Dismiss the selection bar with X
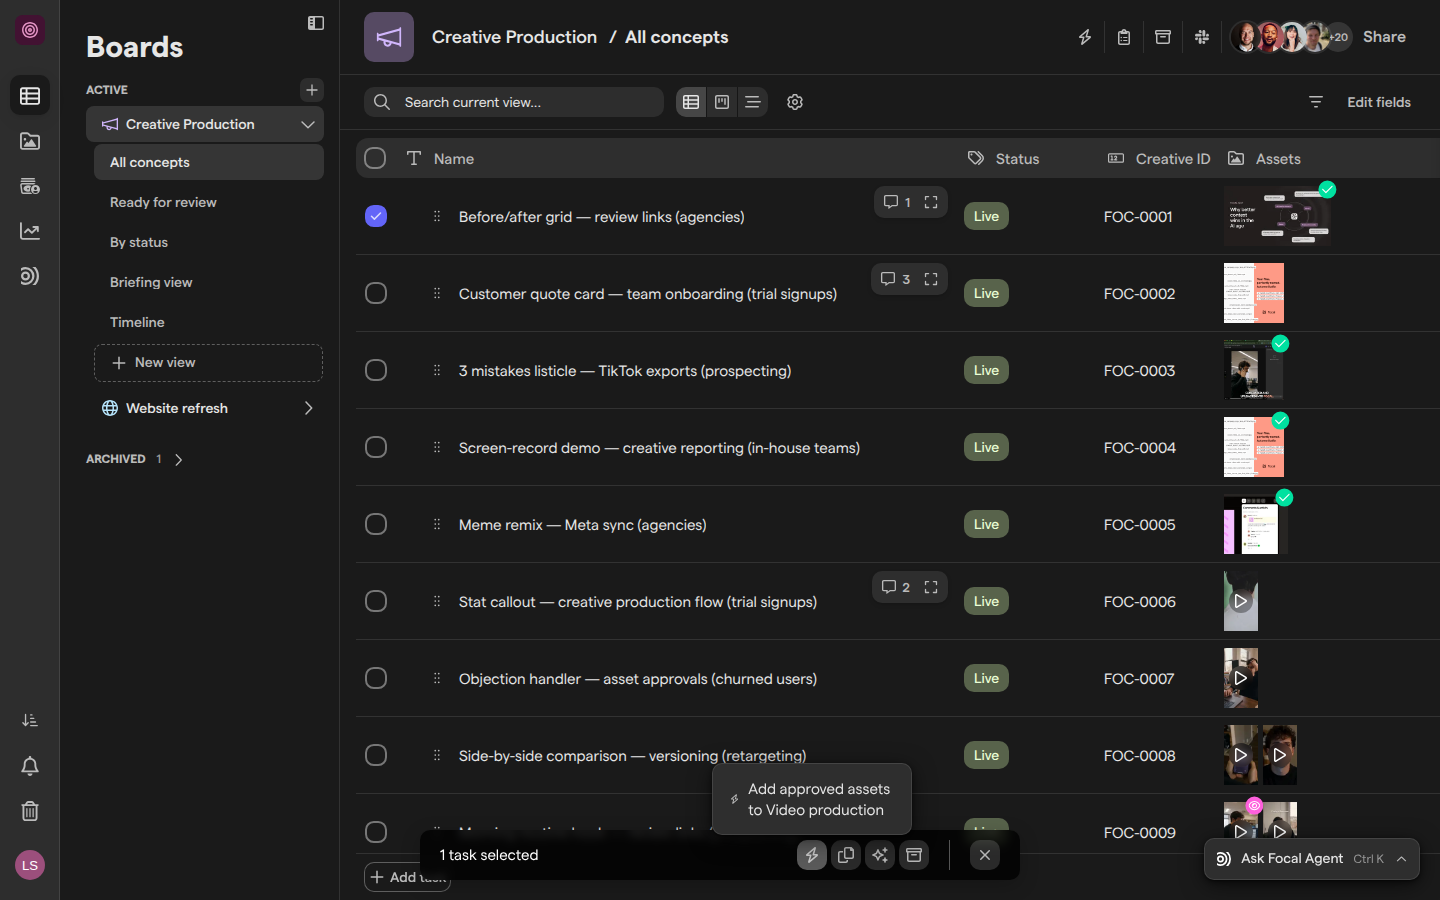1440x900 pixels. (985, 855)
